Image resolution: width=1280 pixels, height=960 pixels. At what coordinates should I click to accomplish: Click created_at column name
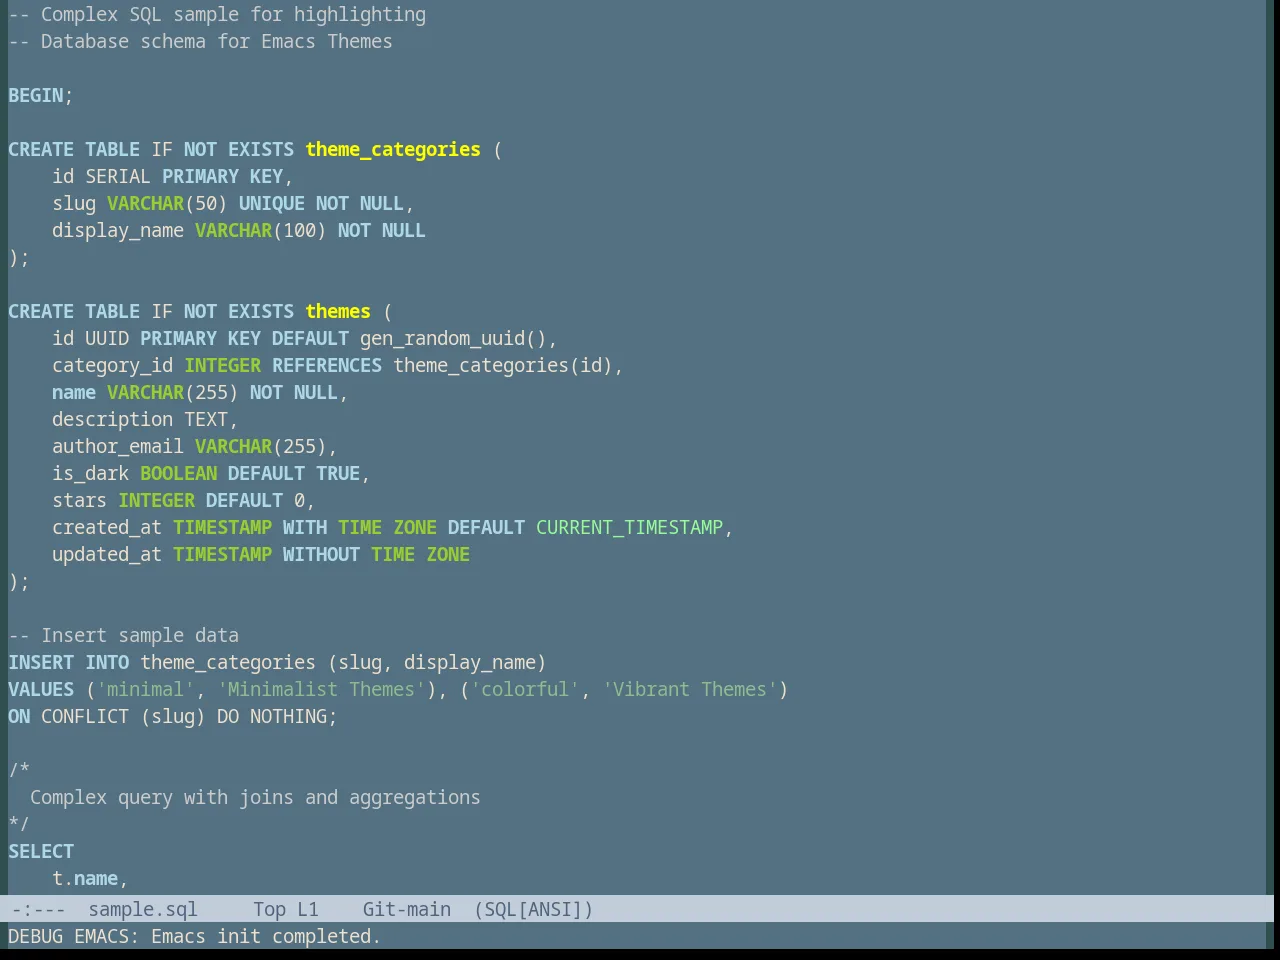point(107,528)
